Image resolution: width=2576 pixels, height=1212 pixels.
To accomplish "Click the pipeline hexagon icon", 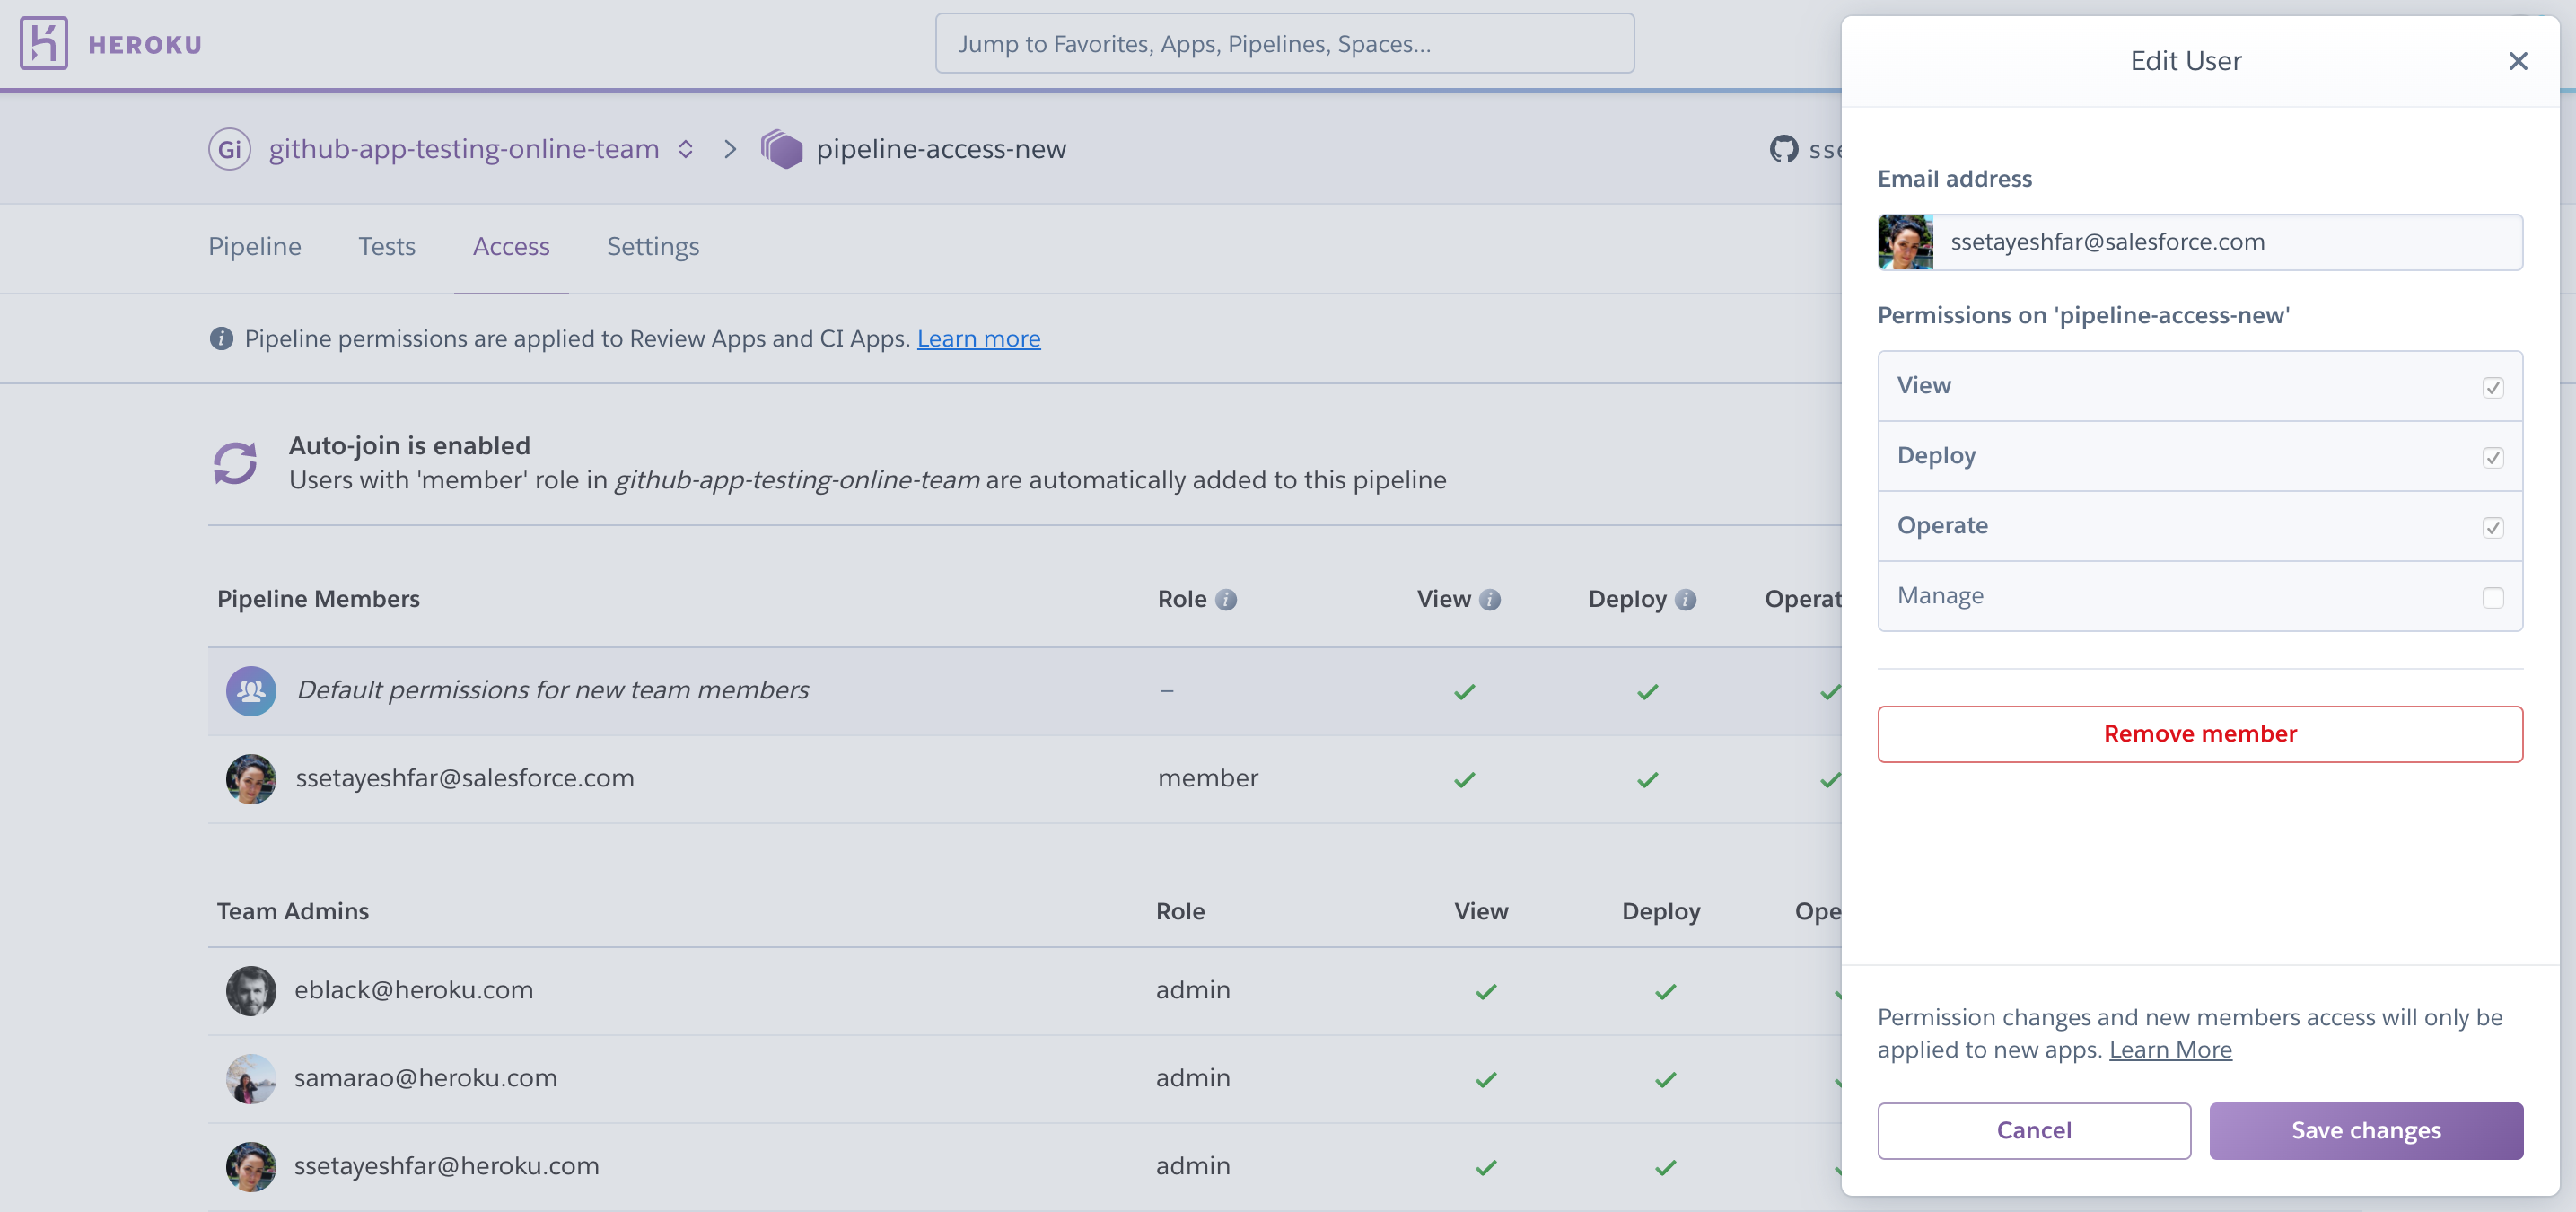I will point(781,149).
